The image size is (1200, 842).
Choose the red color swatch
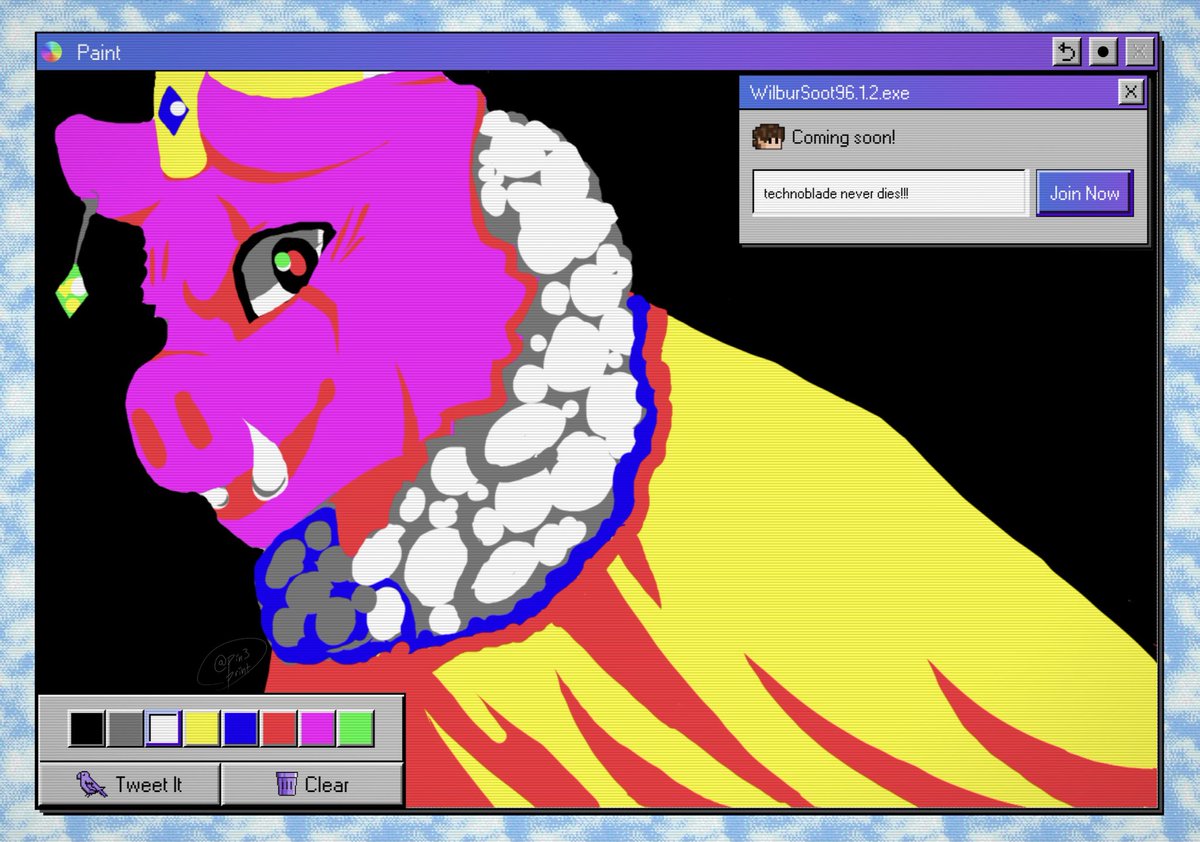(x=278, y=728)
